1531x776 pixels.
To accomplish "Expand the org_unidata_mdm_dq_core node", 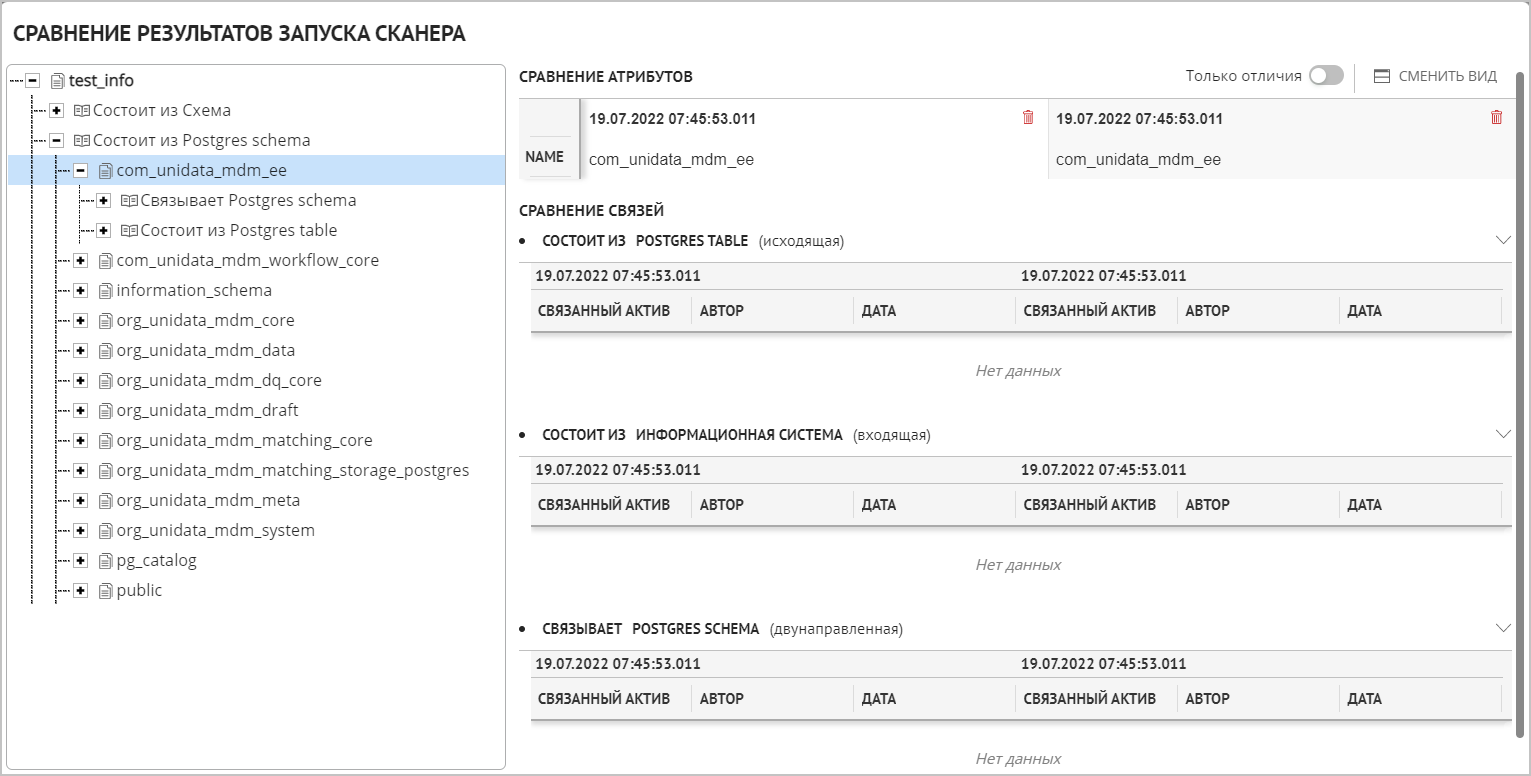I will [81, 380].
